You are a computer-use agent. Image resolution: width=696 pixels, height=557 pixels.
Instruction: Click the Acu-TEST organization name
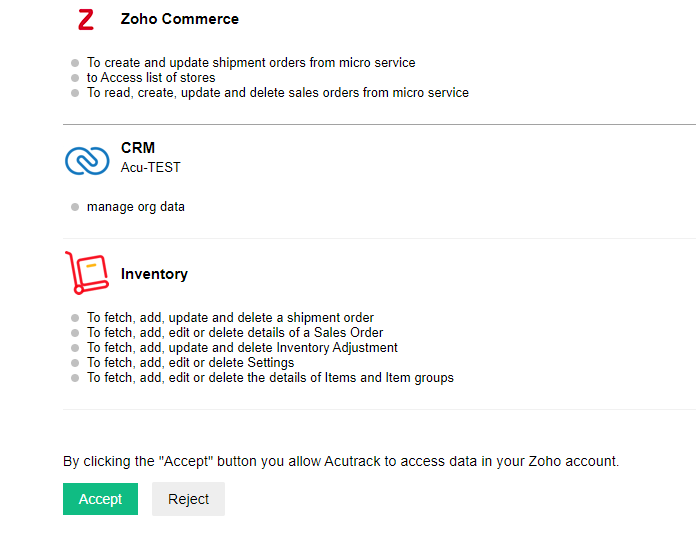coord(150,167)
